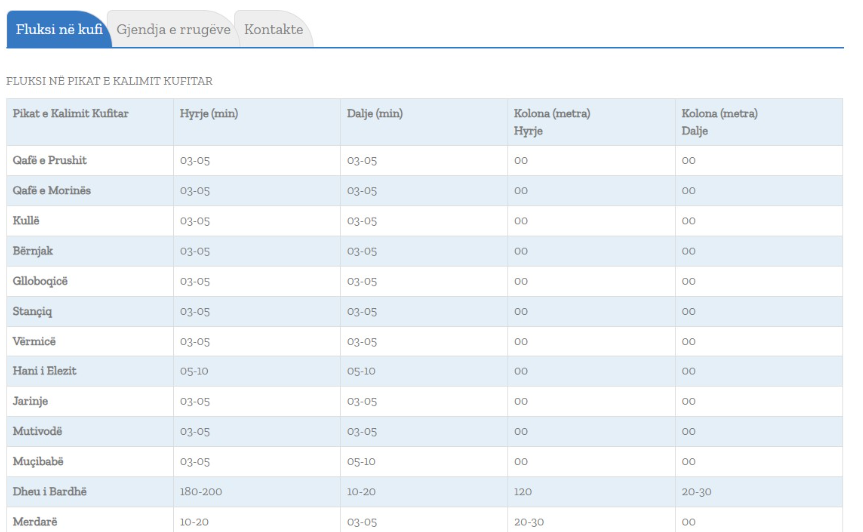Select the Qafë e Prushit row name
Screen dimensions: 863x532
click(50, 161)
